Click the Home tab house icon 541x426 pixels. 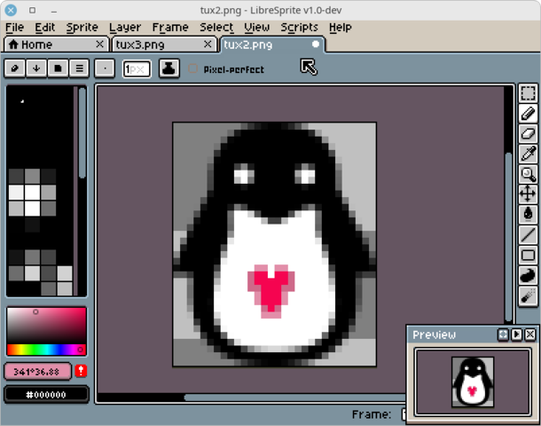coord(13,44)
